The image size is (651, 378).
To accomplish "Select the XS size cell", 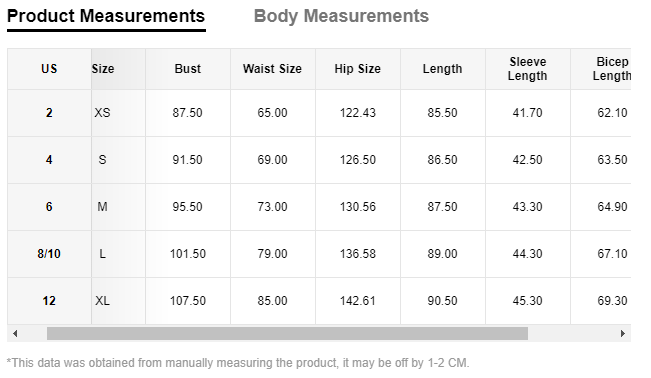I will click(x=102, y=113).
